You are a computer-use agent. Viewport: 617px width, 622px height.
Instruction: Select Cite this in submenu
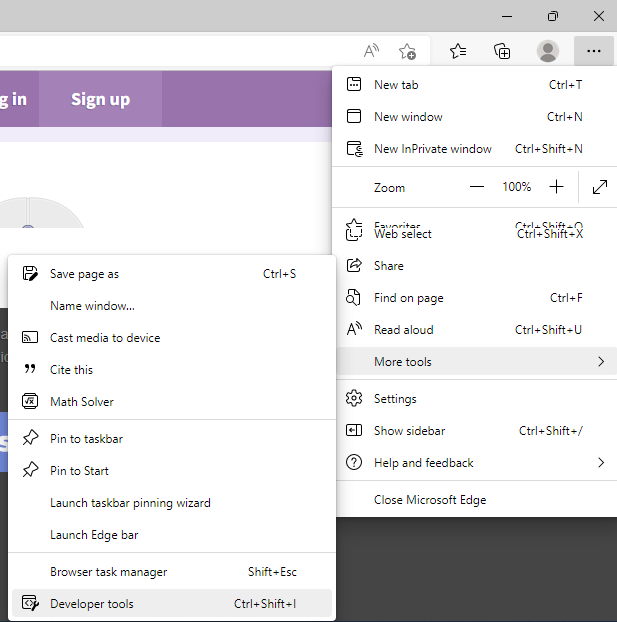[x=172, y=369]
